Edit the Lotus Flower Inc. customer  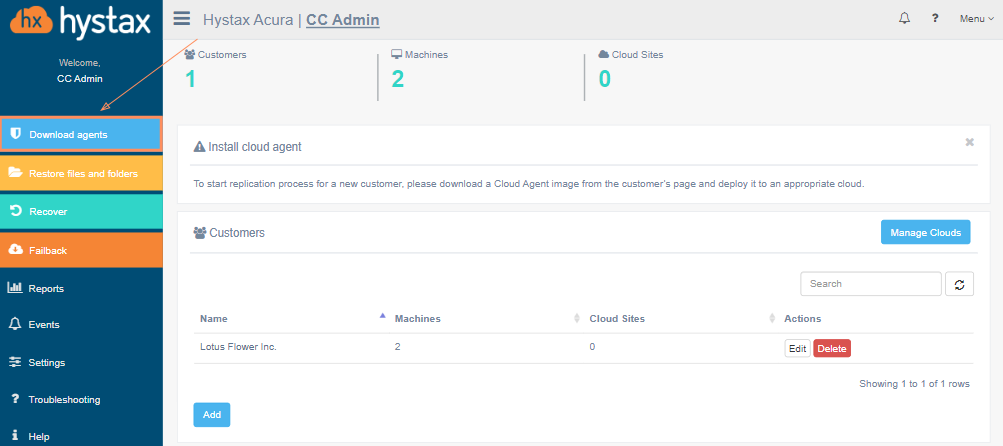(798, 349)
